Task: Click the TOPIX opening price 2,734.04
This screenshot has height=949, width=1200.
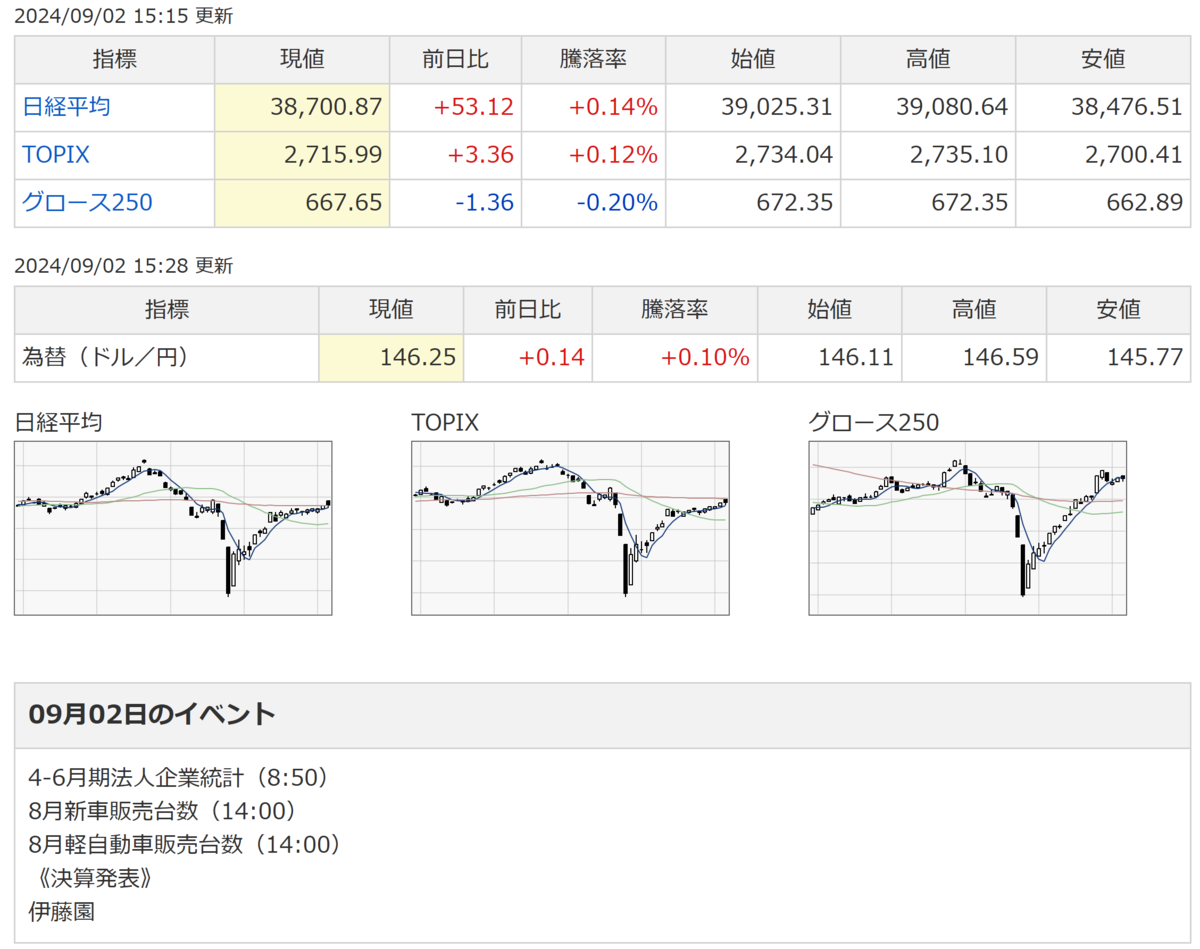Action: point(784,155)
